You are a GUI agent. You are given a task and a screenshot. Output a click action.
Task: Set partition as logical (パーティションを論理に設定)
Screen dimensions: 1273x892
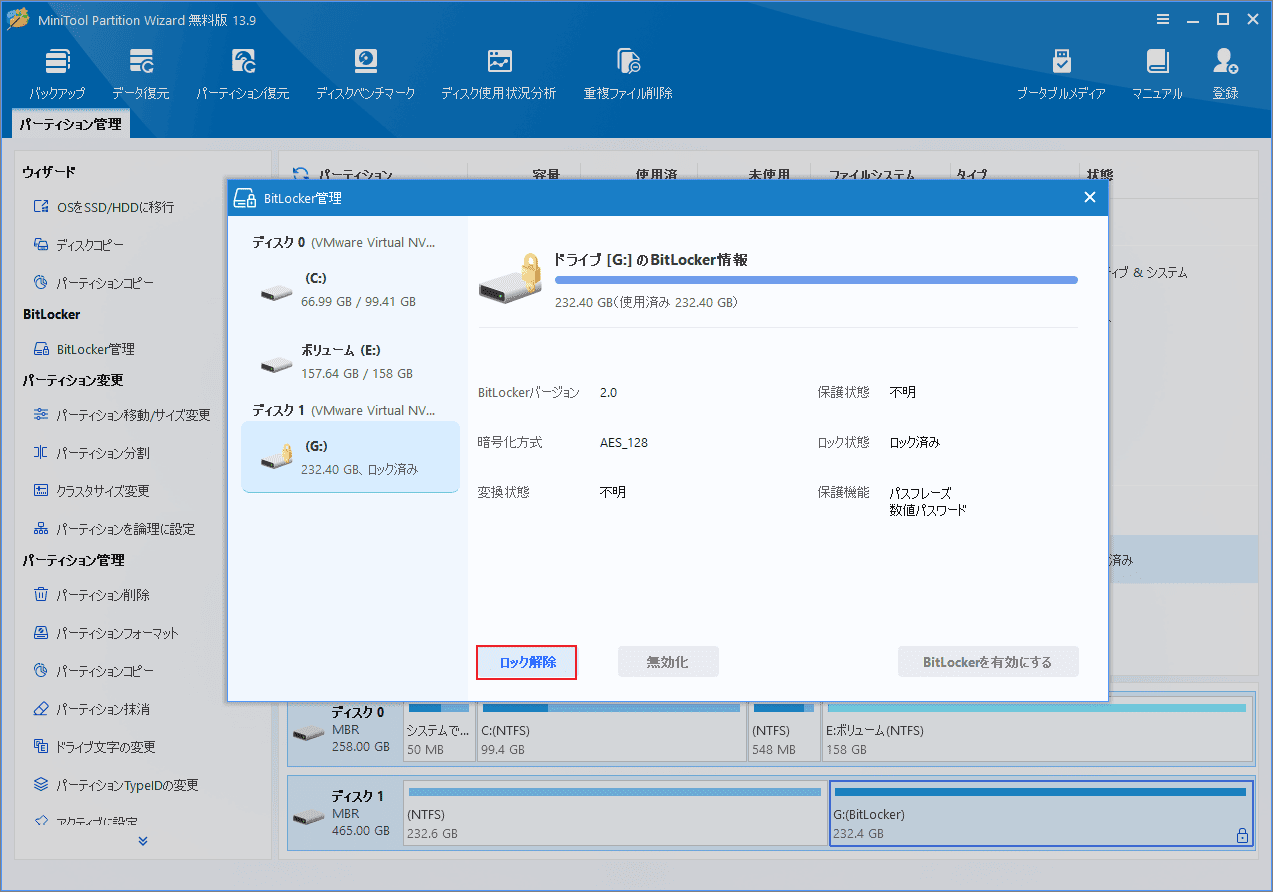[113, 529]
